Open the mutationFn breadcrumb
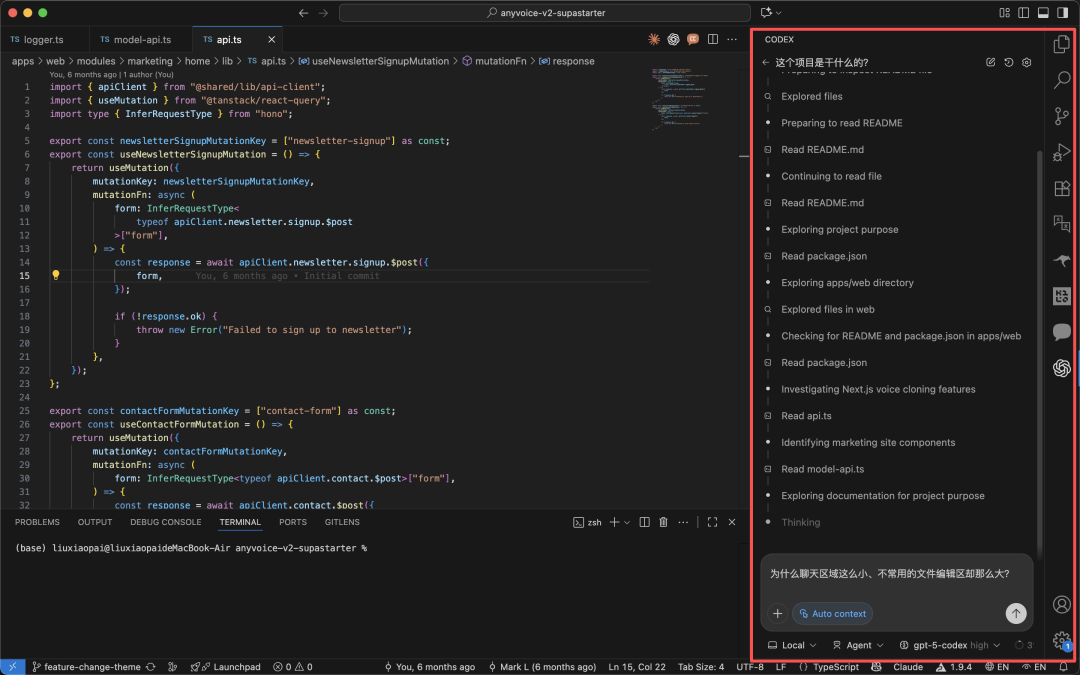This screenshot has height=675, width=1080. tap(494, 61)
